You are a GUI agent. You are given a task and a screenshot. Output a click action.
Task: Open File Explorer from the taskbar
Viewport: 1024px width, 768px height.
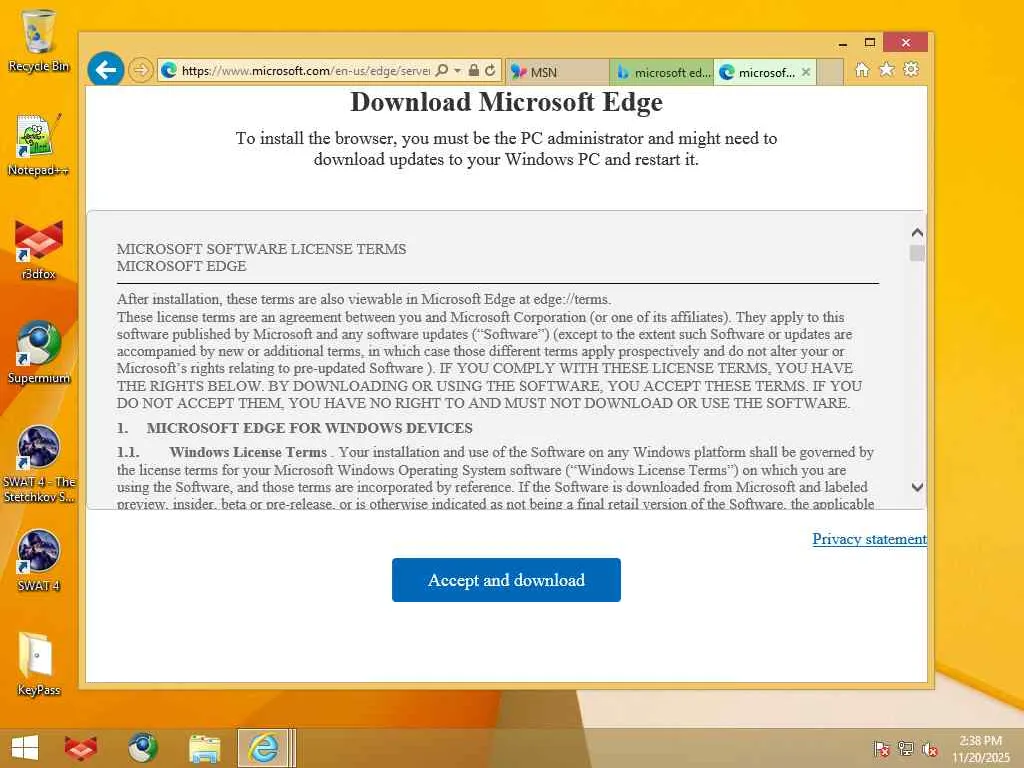pos(204,748)
